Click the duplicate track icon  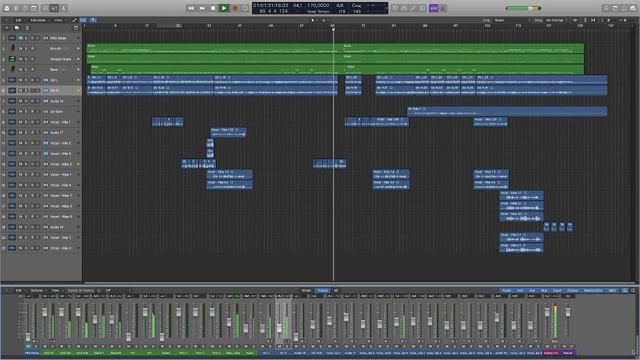(x=17, y=28)
